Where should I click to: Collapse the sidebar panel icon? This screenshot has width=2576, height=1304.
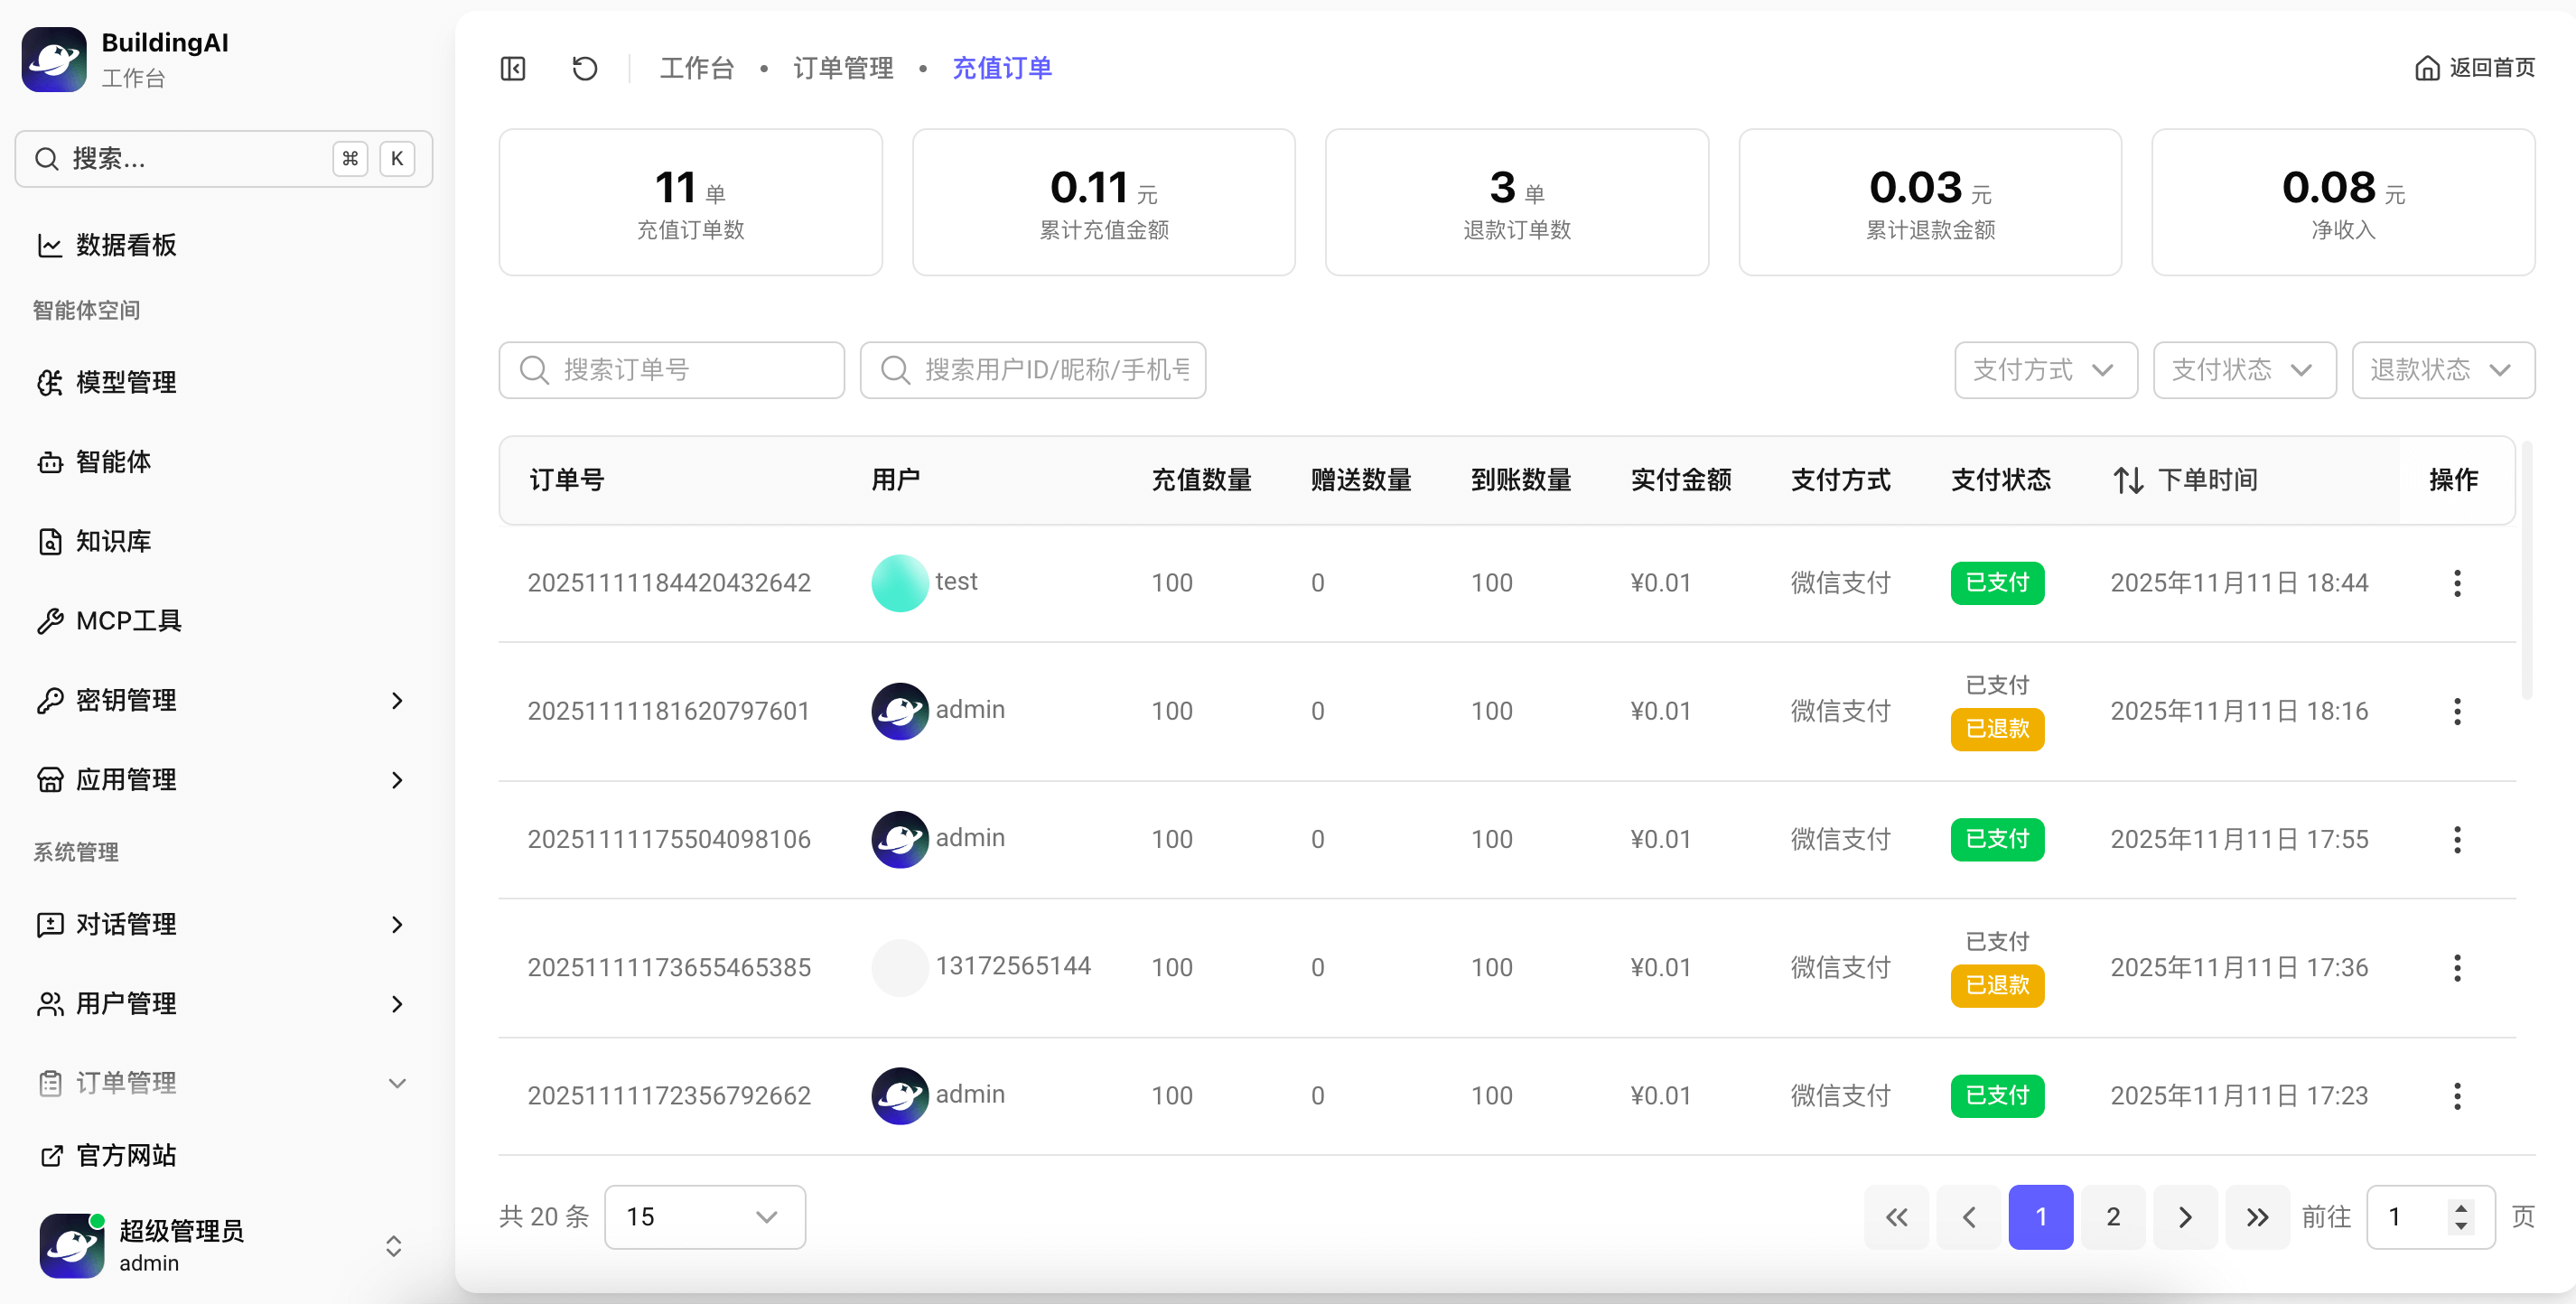[x=513, y=68]
